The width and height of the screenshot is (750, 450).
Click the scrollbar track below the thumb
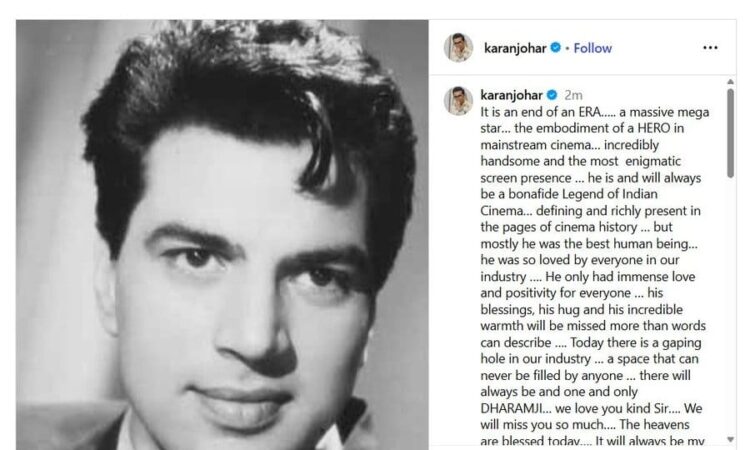(730, 306)
